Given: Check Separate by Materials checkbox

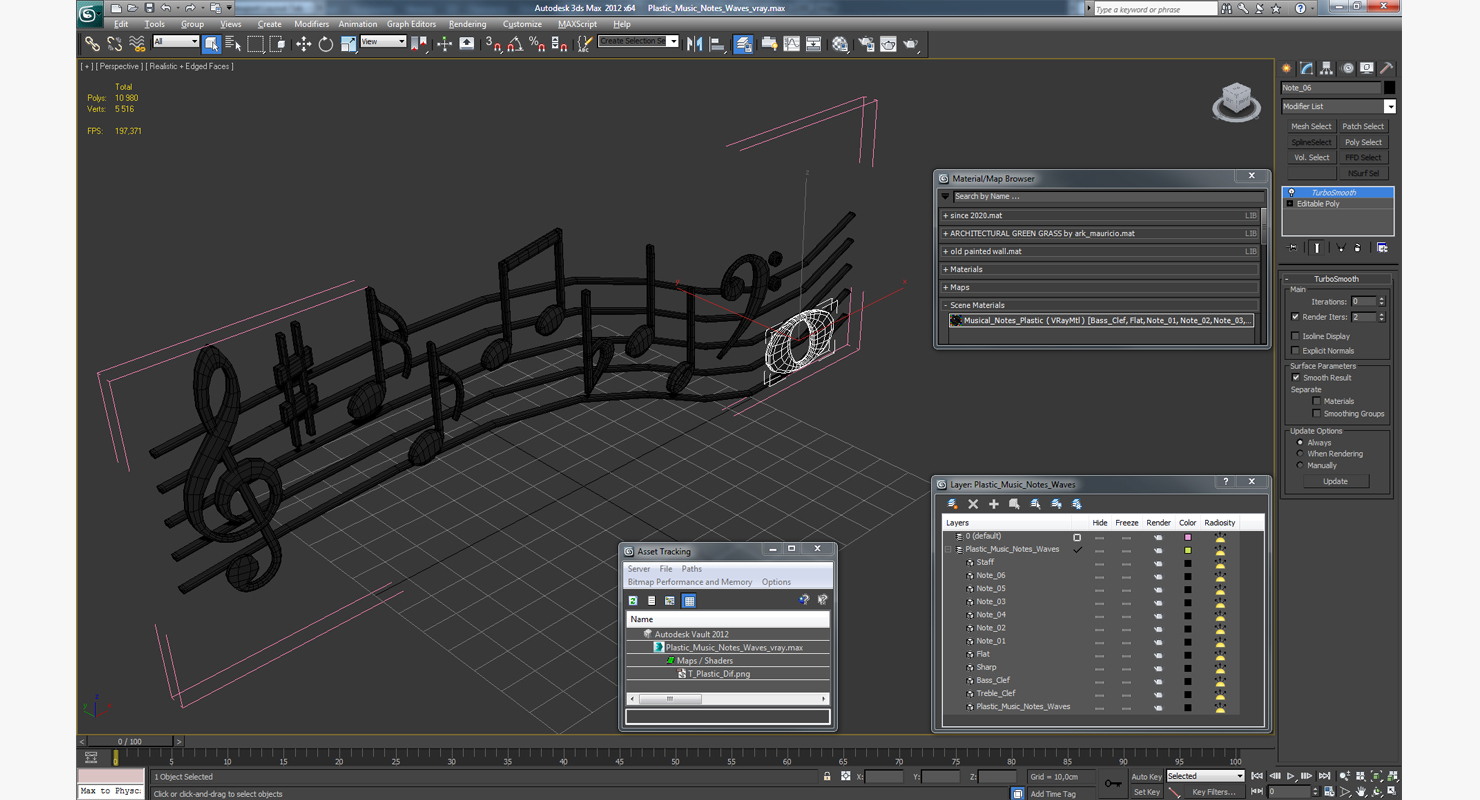Looking at the screenshot, I should tap(1316, 401).
